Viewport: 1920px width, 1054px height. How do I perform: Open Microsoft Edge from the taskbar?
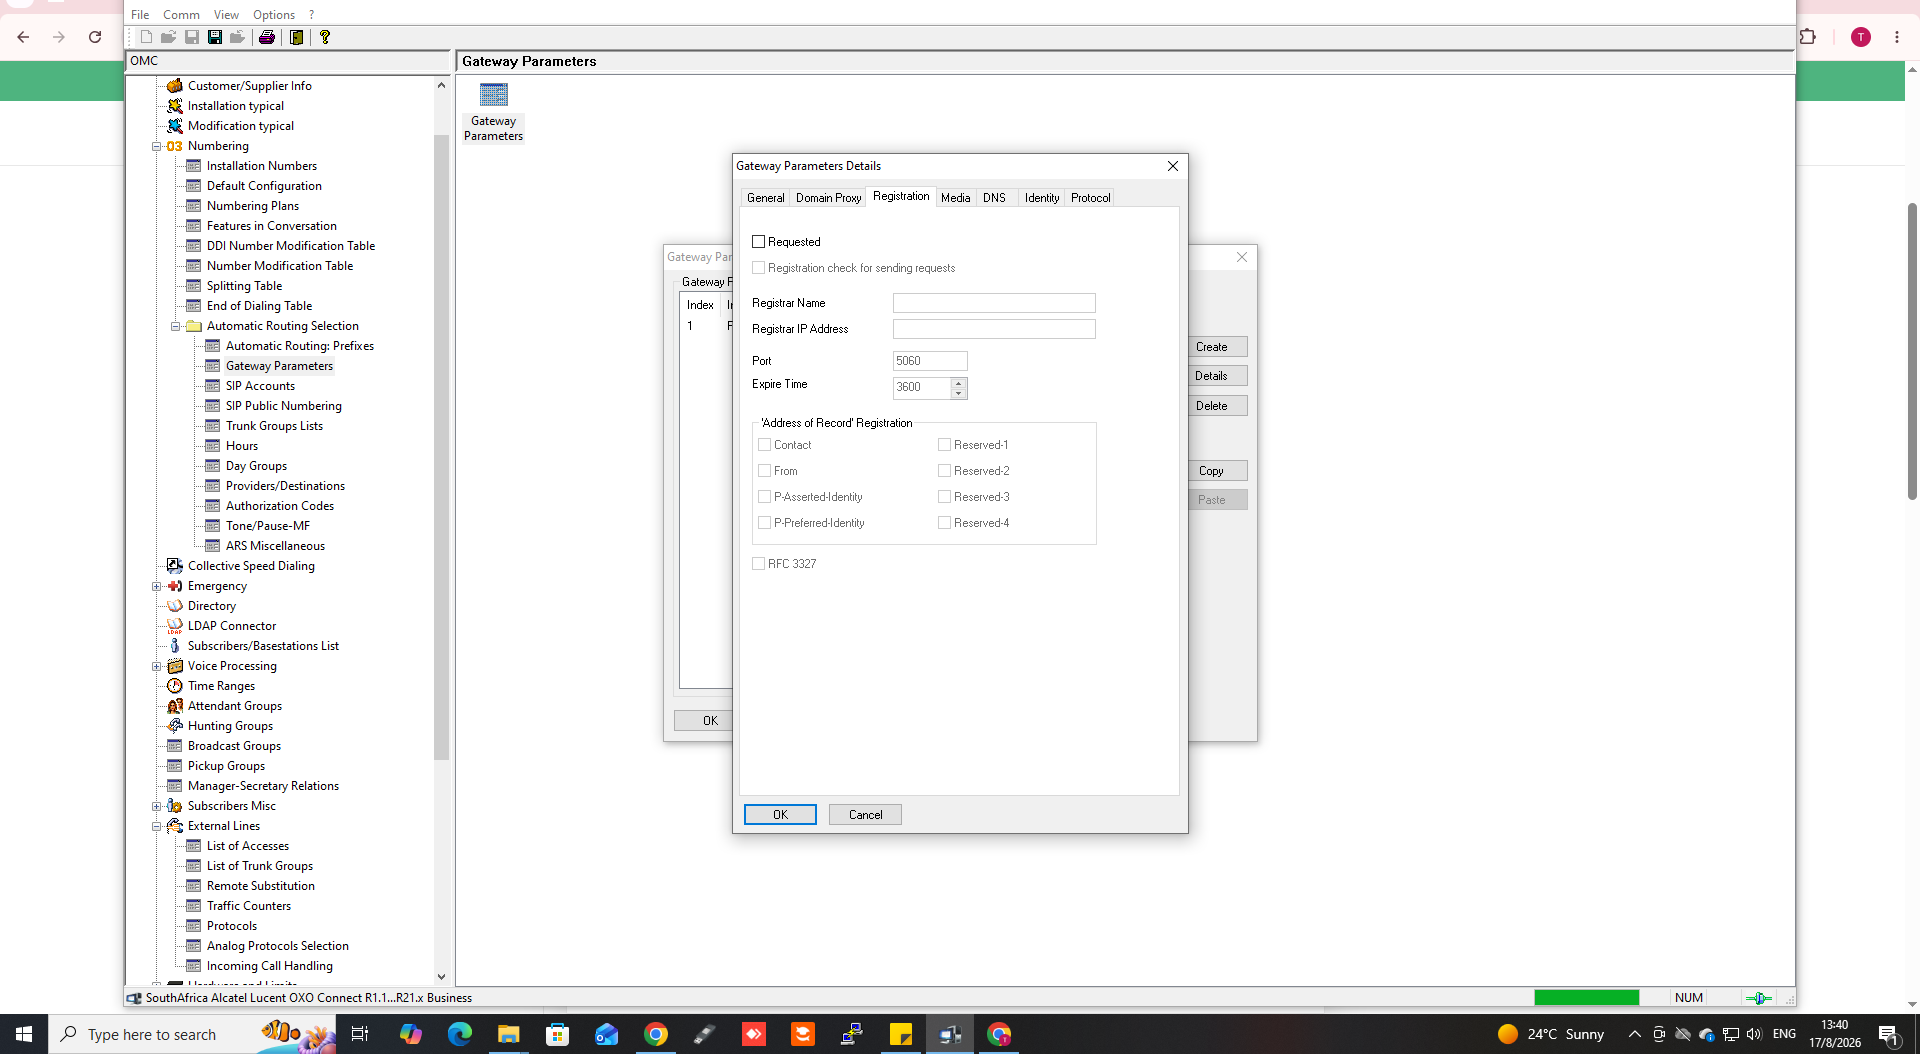(460, 1034)
